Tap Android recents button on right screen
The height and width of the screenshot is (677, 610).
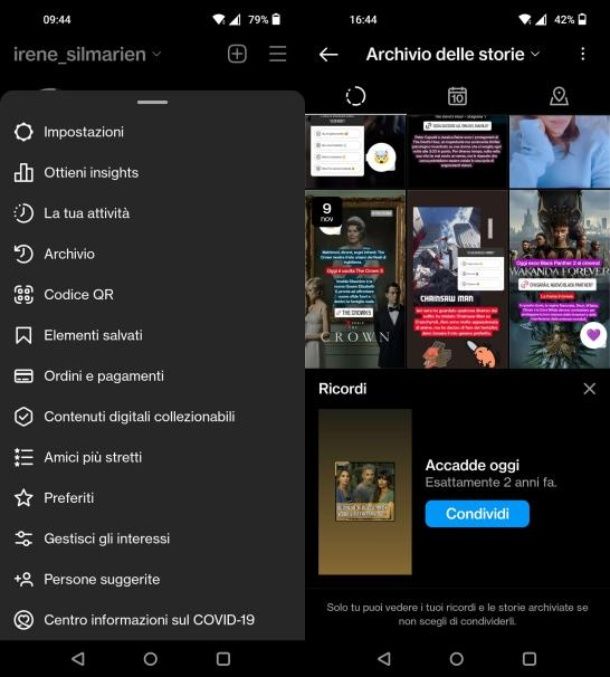click(530, 658)
